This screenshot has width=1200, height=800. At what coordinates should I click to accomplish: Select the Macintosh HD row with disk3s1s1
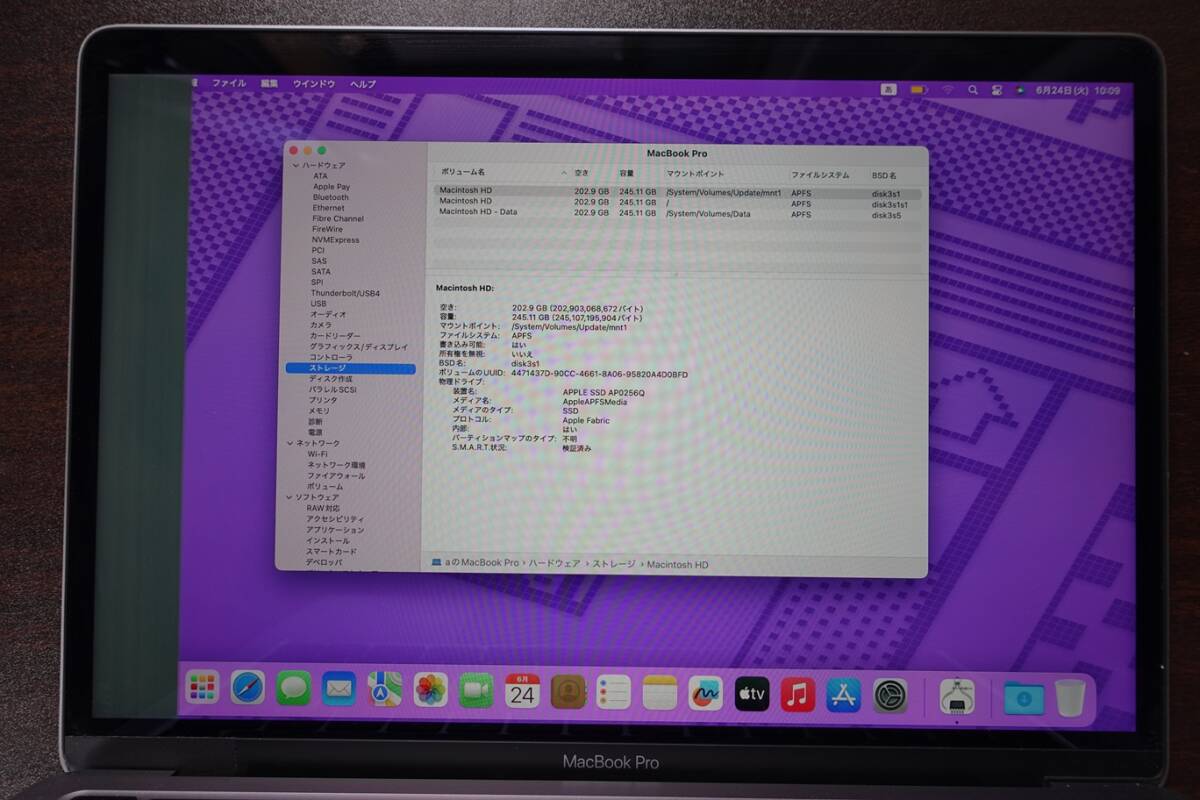coord(677,202)
